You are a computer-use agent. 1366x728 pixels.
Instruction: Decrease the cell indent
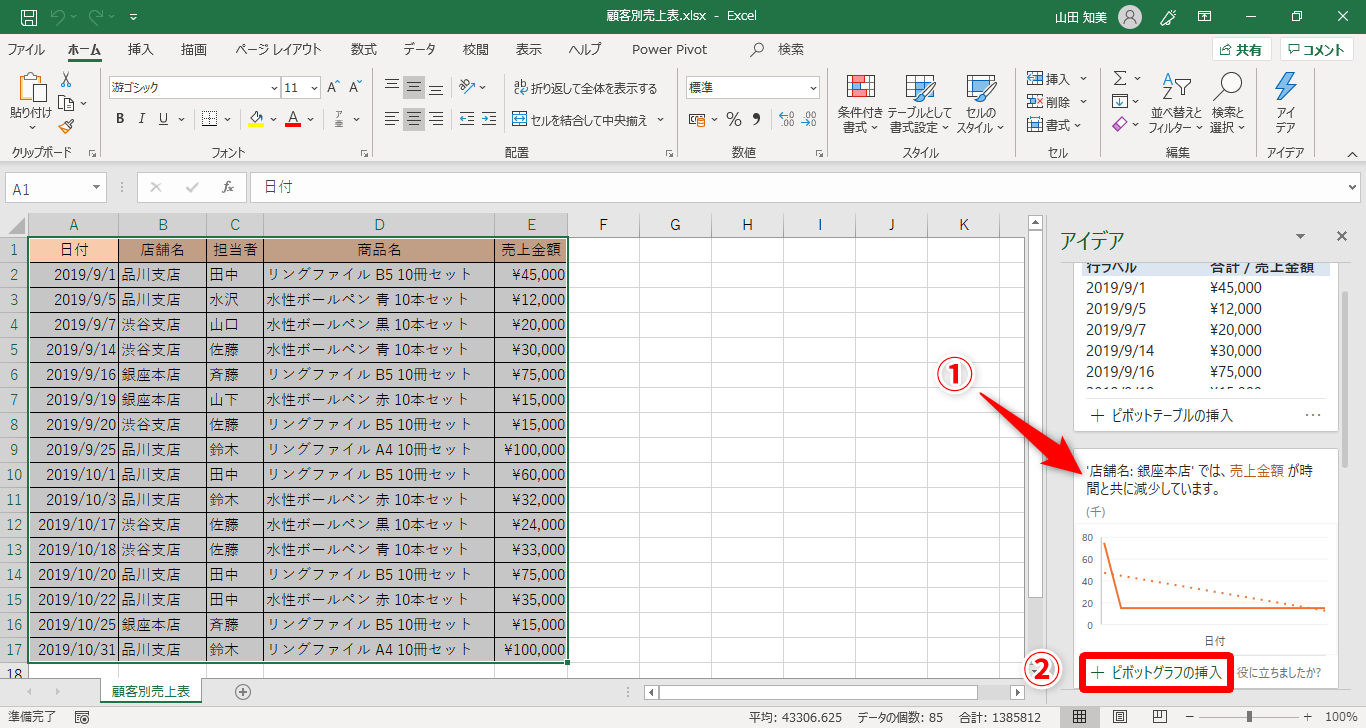pyautogui.click(x=465, y=119)
